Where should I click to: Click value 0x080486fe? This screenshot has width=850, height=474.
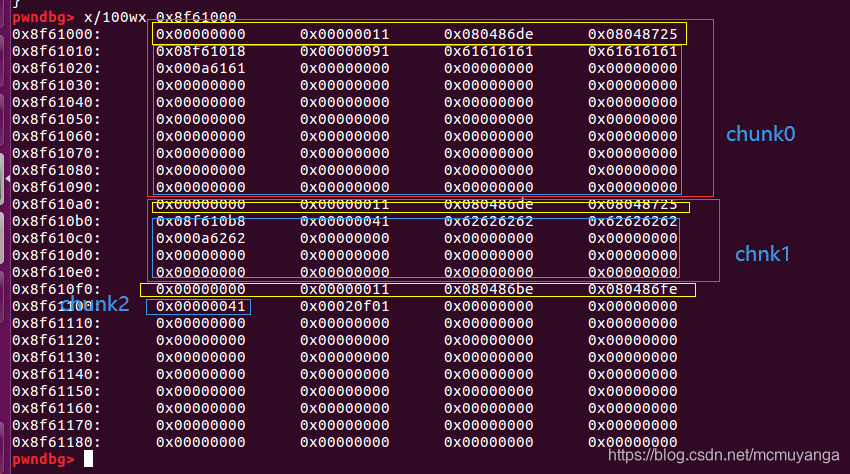click(x=633, y=289)
